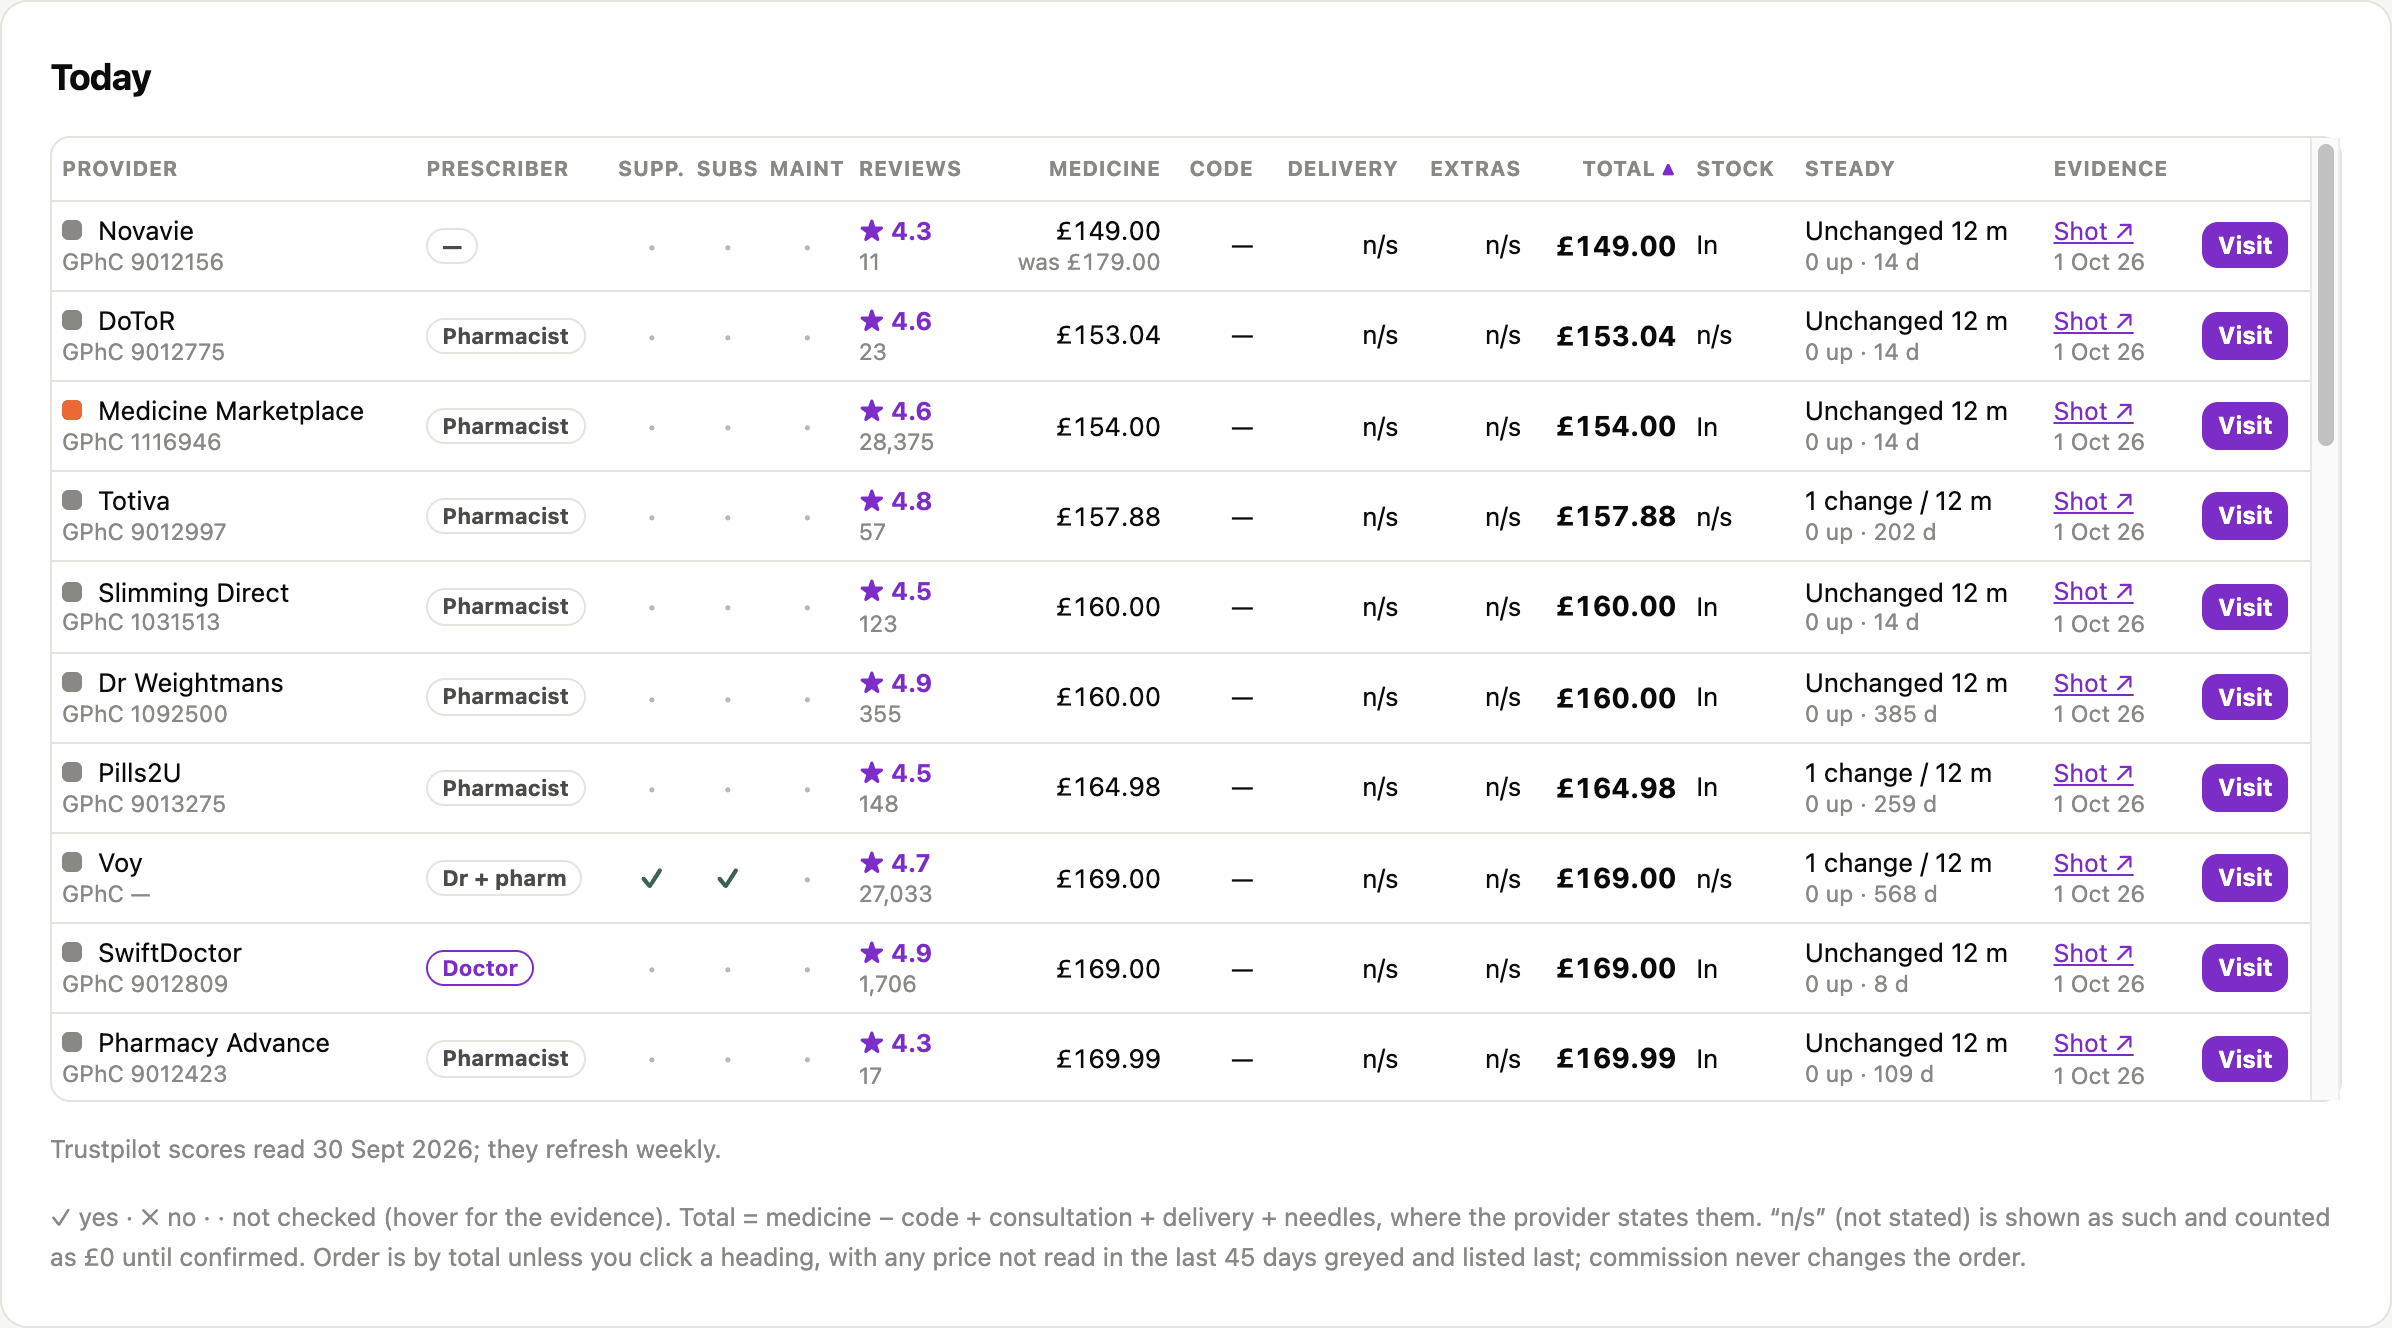2392x1328 pixels.
Task: Click the star rating for Totiva
Action: (895, 501)
